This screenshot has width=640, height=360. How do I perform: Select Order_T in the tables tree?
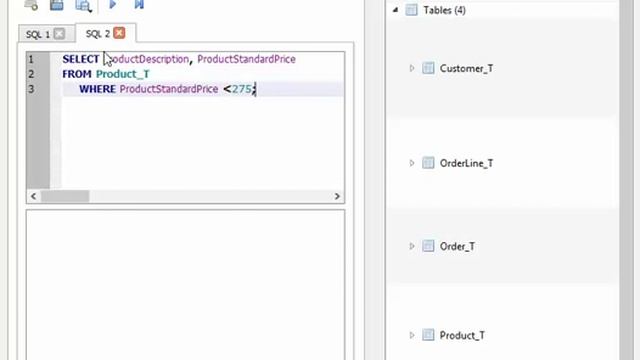pos(457,247)
